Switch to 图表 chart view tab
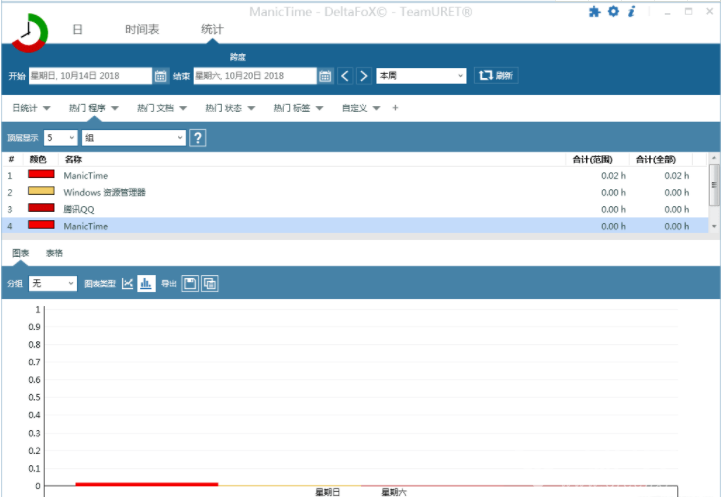This screenshot has width=722, height=497. [21, 253]
